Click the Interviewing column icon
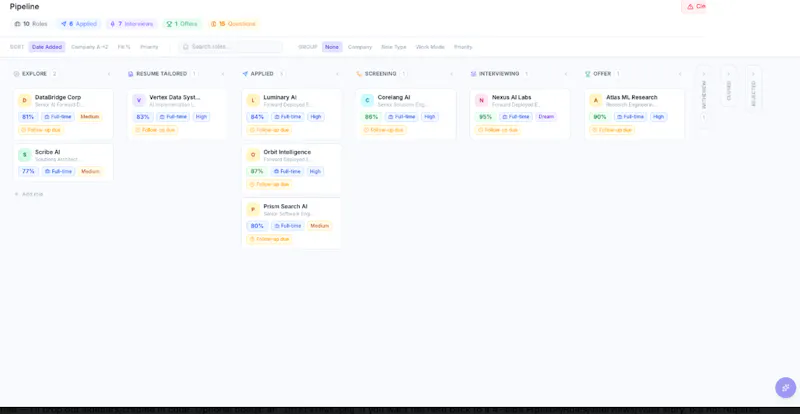Viewport: 800px width, 414px height. pos(473,74)
